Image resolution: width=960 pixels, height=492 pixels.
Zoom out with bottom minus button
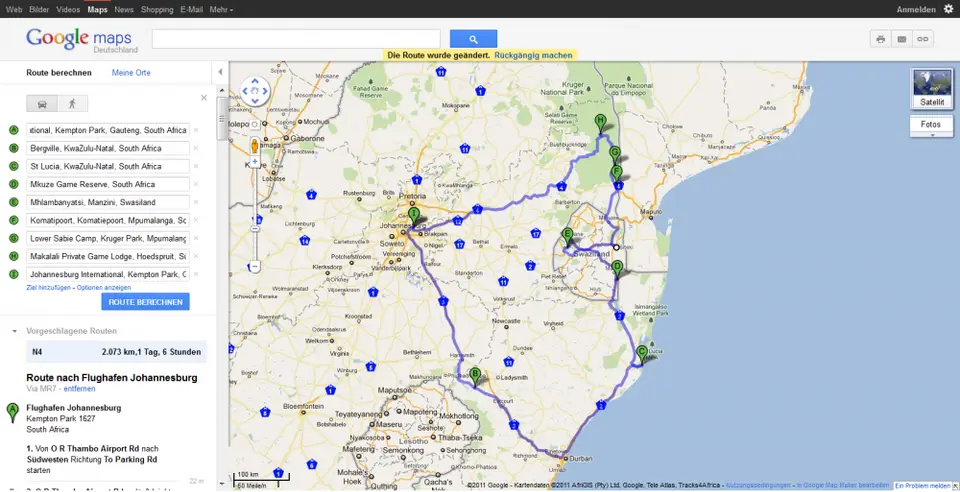coord(255,267)
